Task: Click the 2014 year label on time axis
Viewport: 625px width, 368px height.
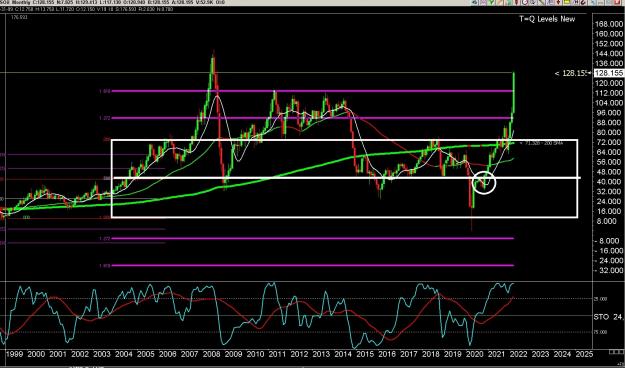Action: click(342, 354)
